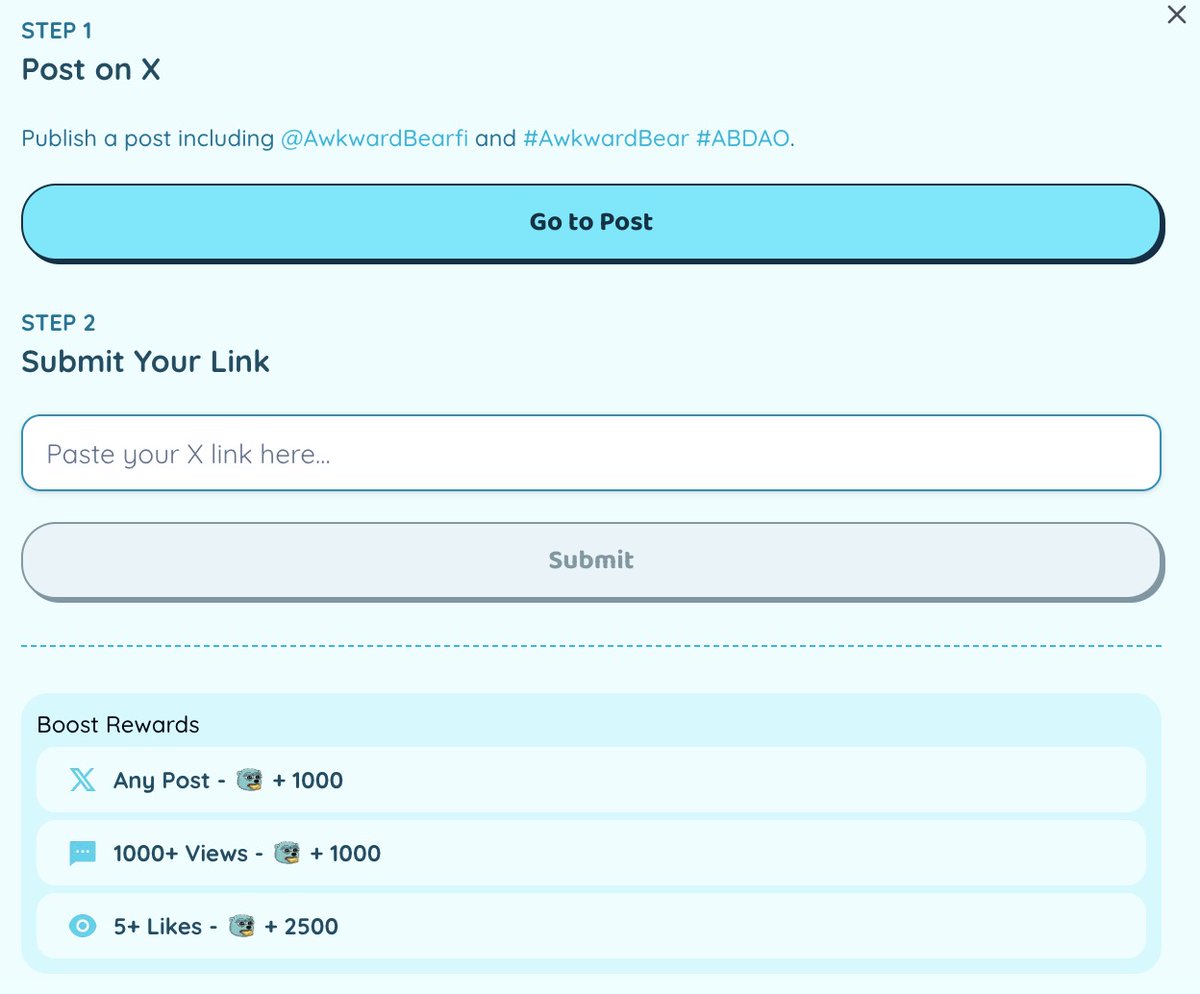Click the '+ 2500' reward value
Screen dimensions: 1200x994
point(301,927)
